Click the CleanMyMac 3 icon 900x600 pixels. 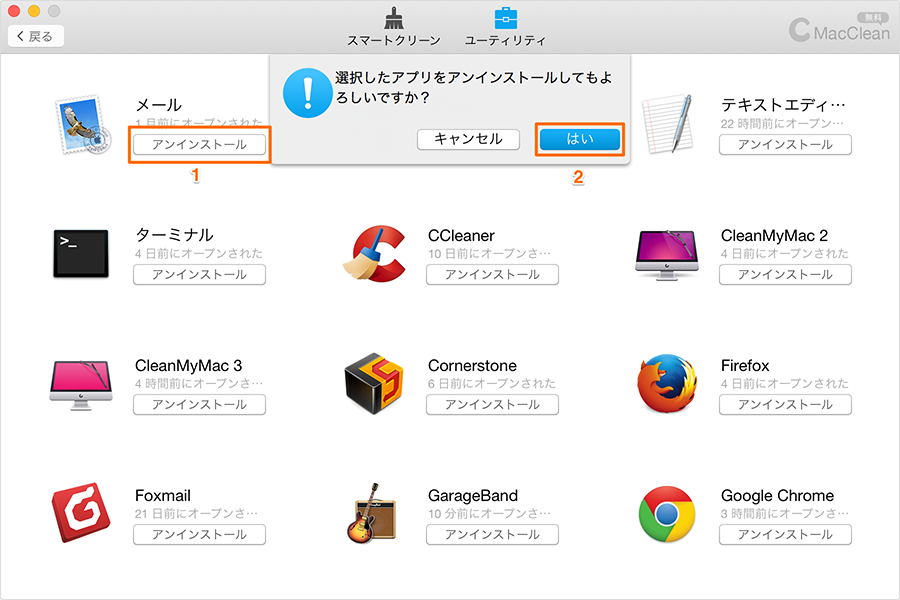click(81, 385)
